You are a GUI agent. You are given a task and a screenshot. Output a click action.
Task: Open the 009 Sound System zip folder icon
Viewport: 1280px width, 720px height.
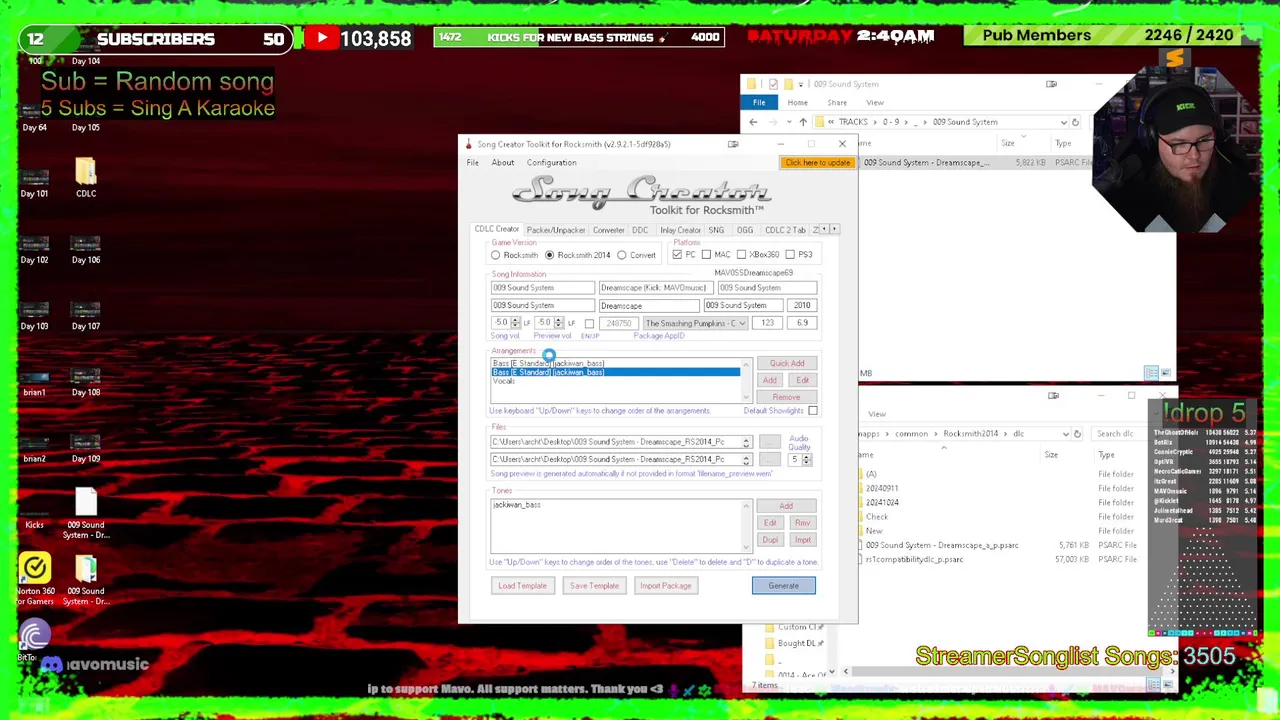86,580
